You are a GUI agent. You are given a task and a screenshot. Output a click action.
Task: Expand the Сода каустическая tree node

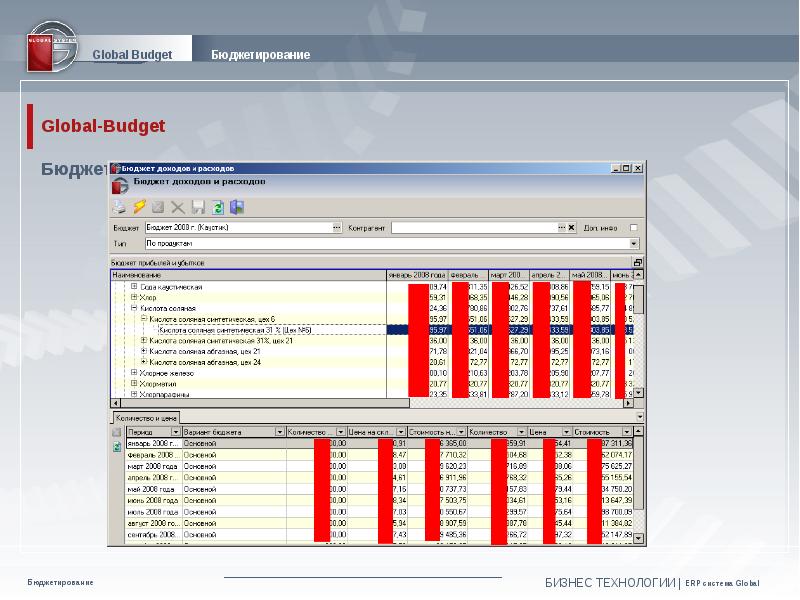pyautogui.click(x=134, y=287)
